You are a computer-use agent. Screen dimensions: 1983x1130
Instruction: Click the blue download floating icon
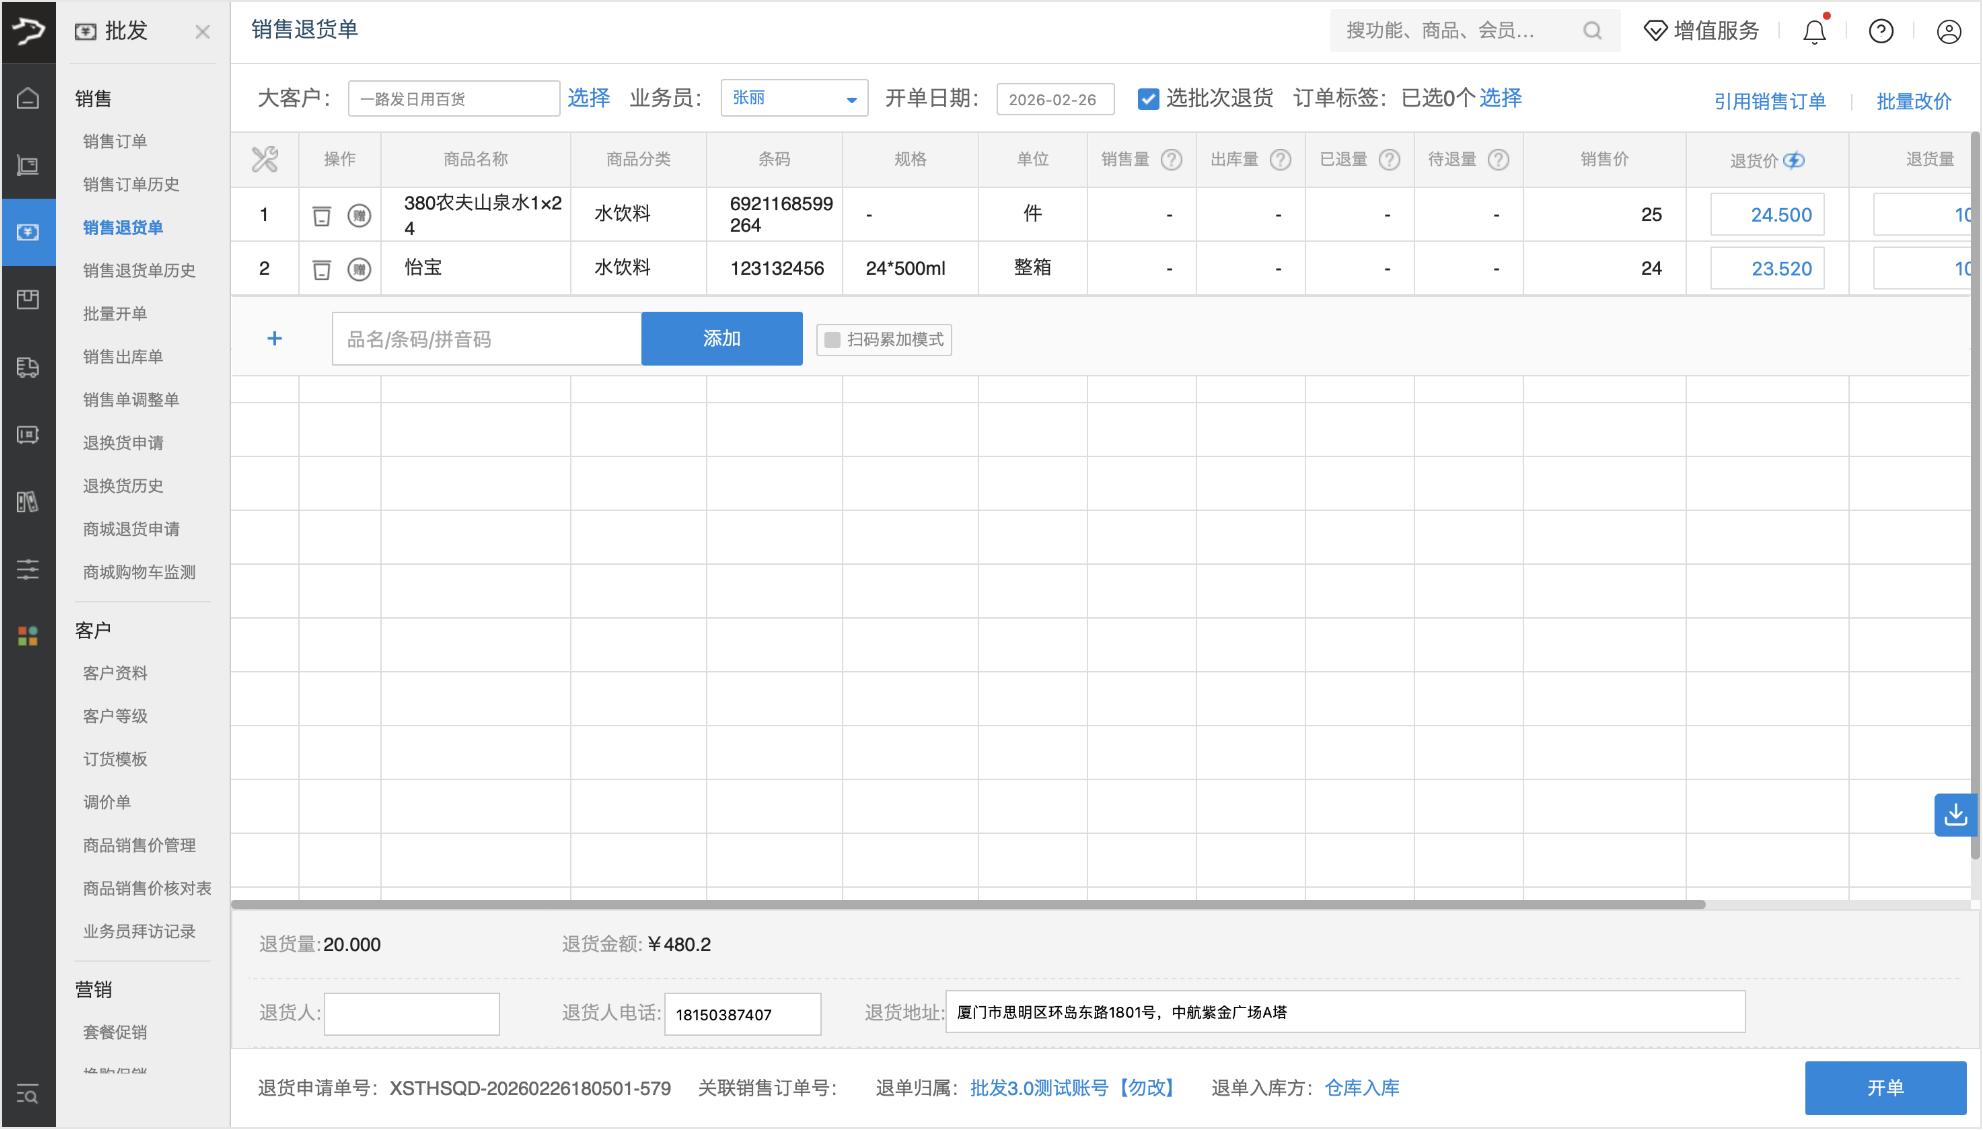pos(1955,815)
